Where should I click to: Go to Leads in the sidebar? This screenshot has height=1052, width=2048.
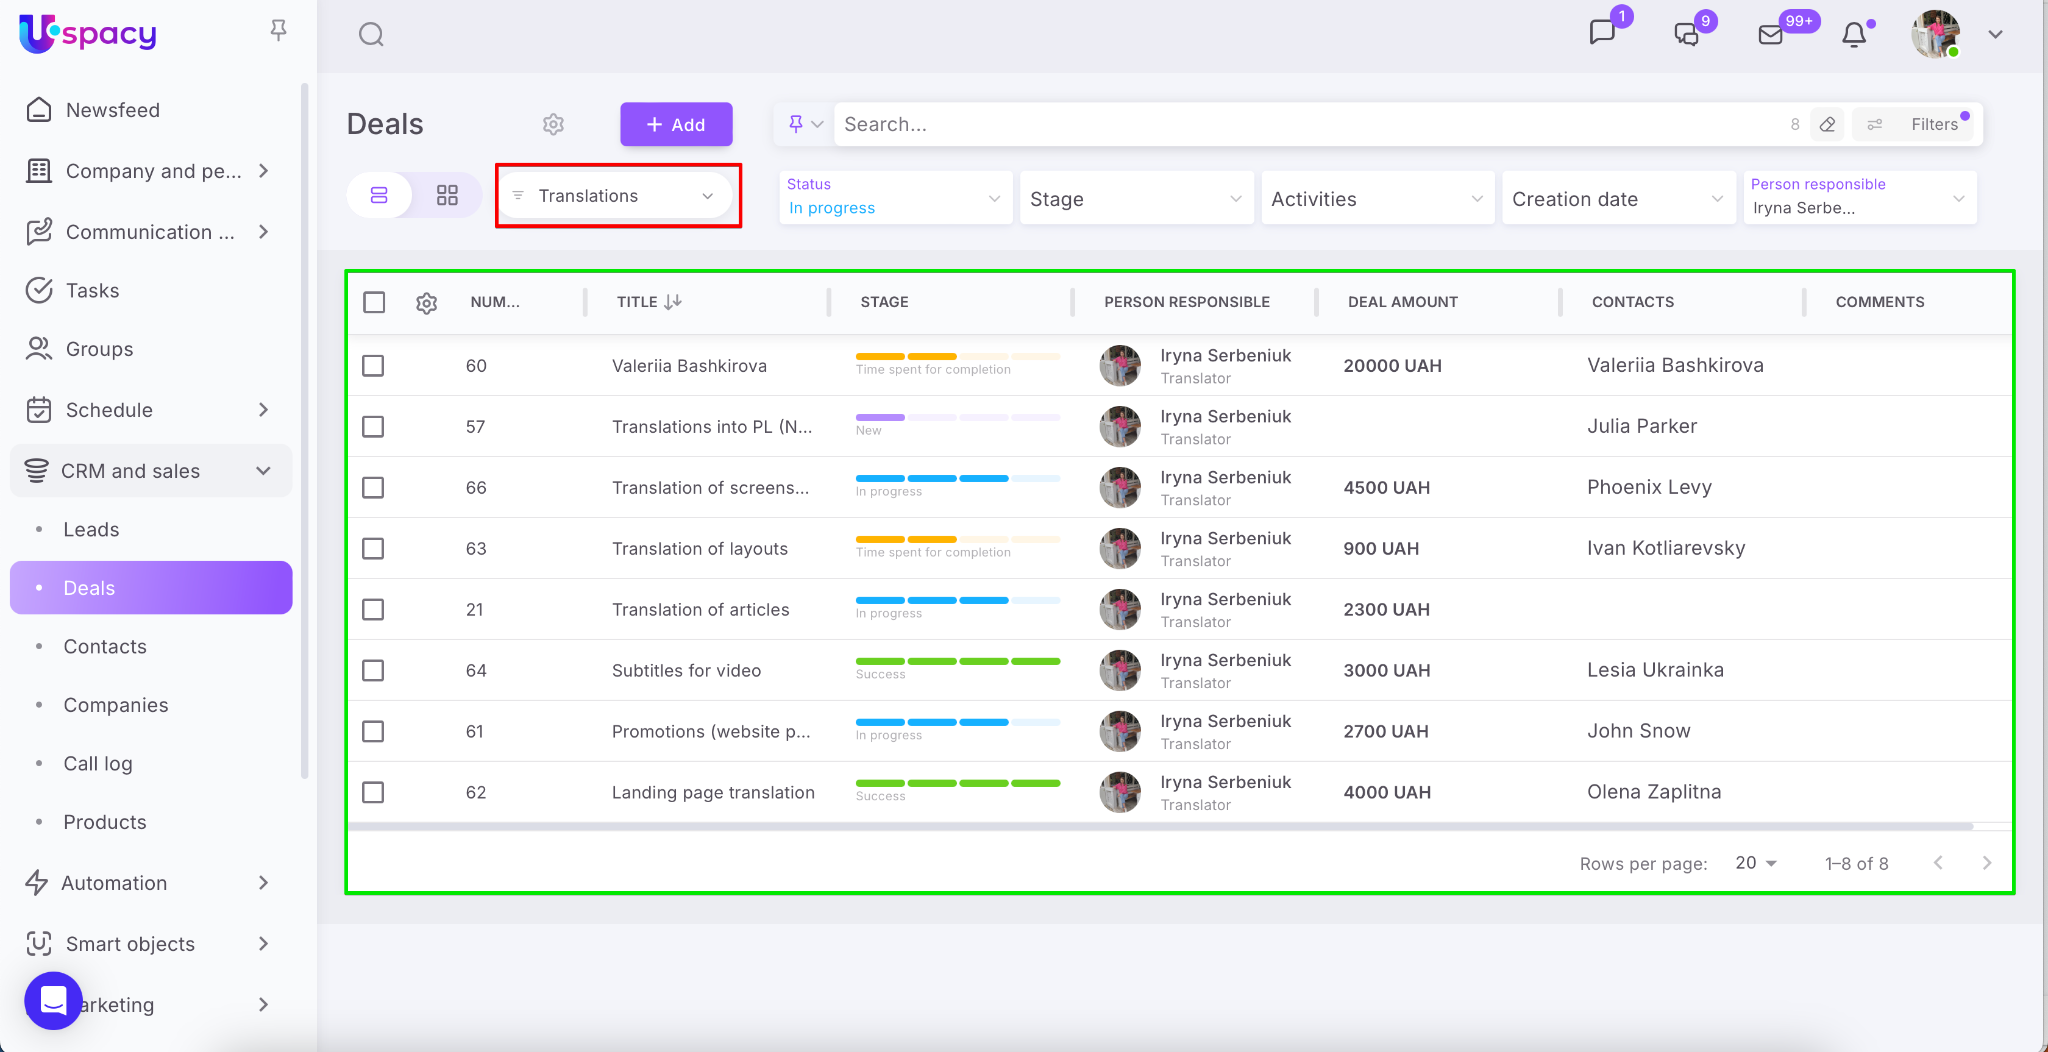(x=91, y=529)
